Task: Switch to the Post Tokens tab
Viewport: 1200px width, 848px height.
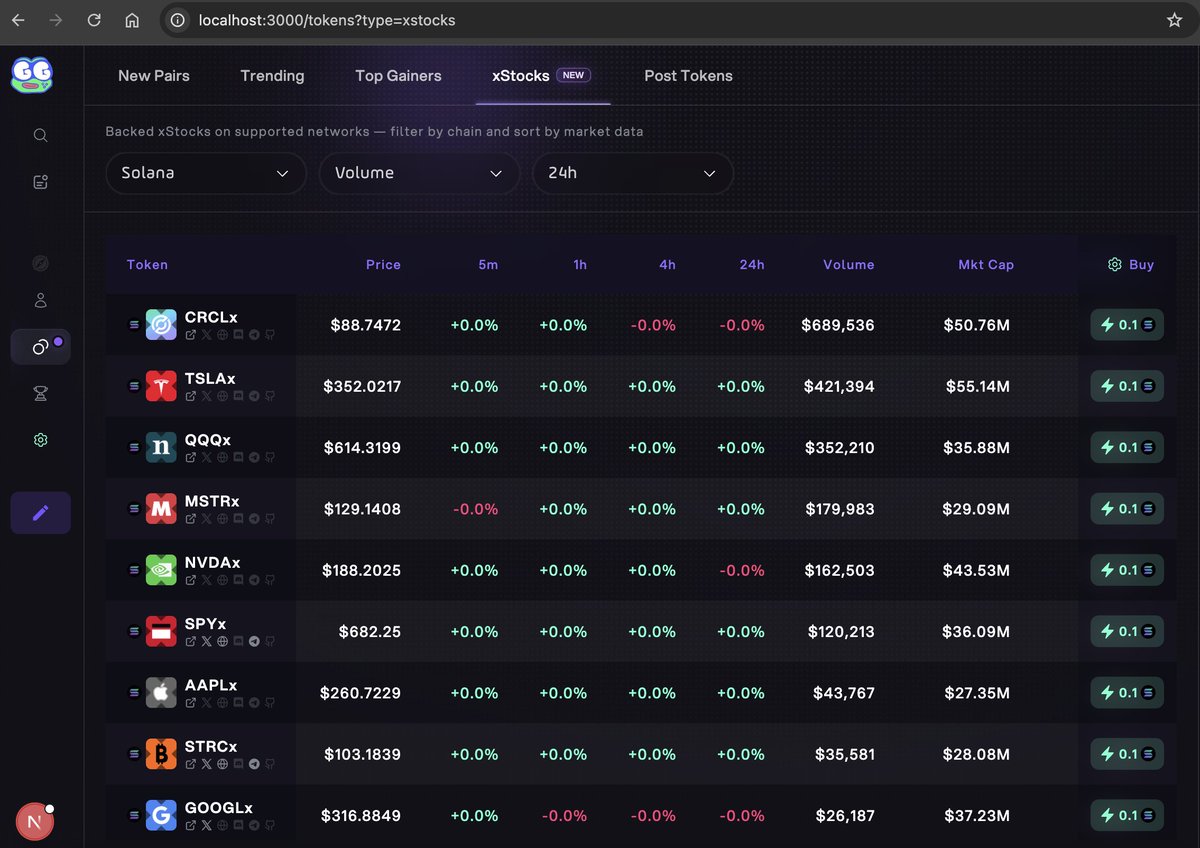Action: 688,76
